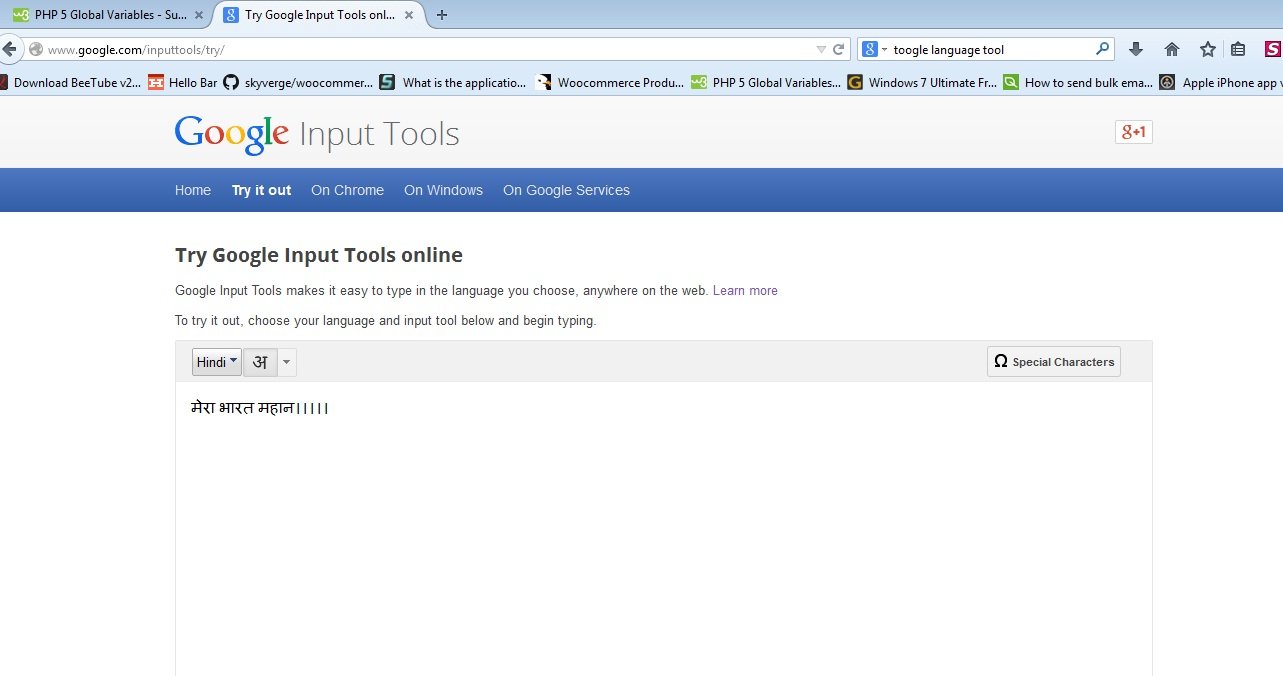Open the Downloads arrow icon

1136,49
